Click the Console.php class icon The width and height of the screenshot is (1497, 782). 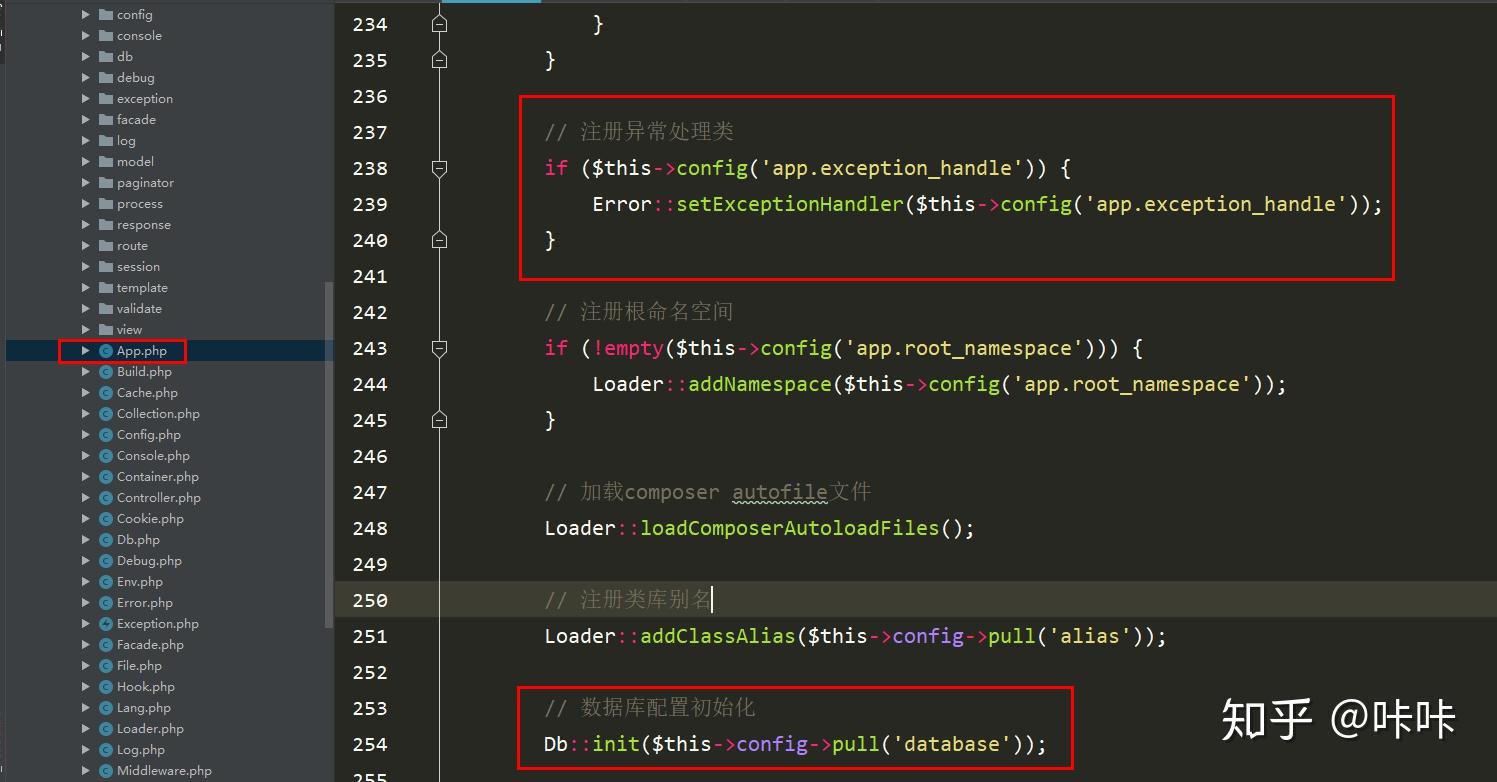(107, 455)
